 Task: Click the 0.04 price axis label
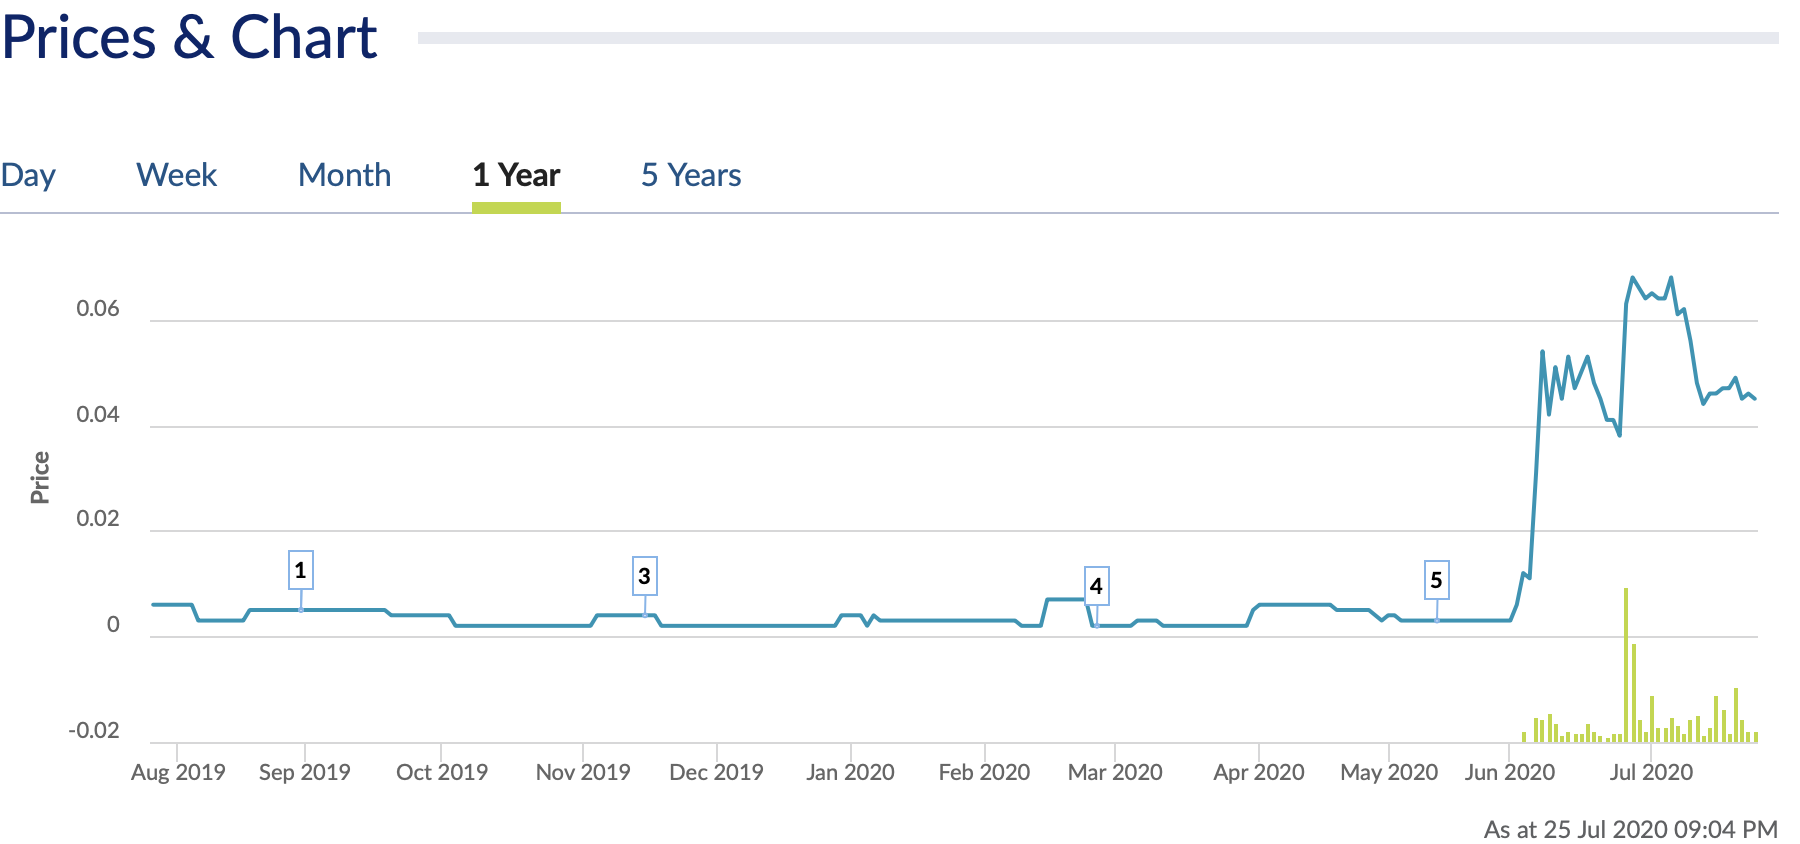[x=98, y=415]
